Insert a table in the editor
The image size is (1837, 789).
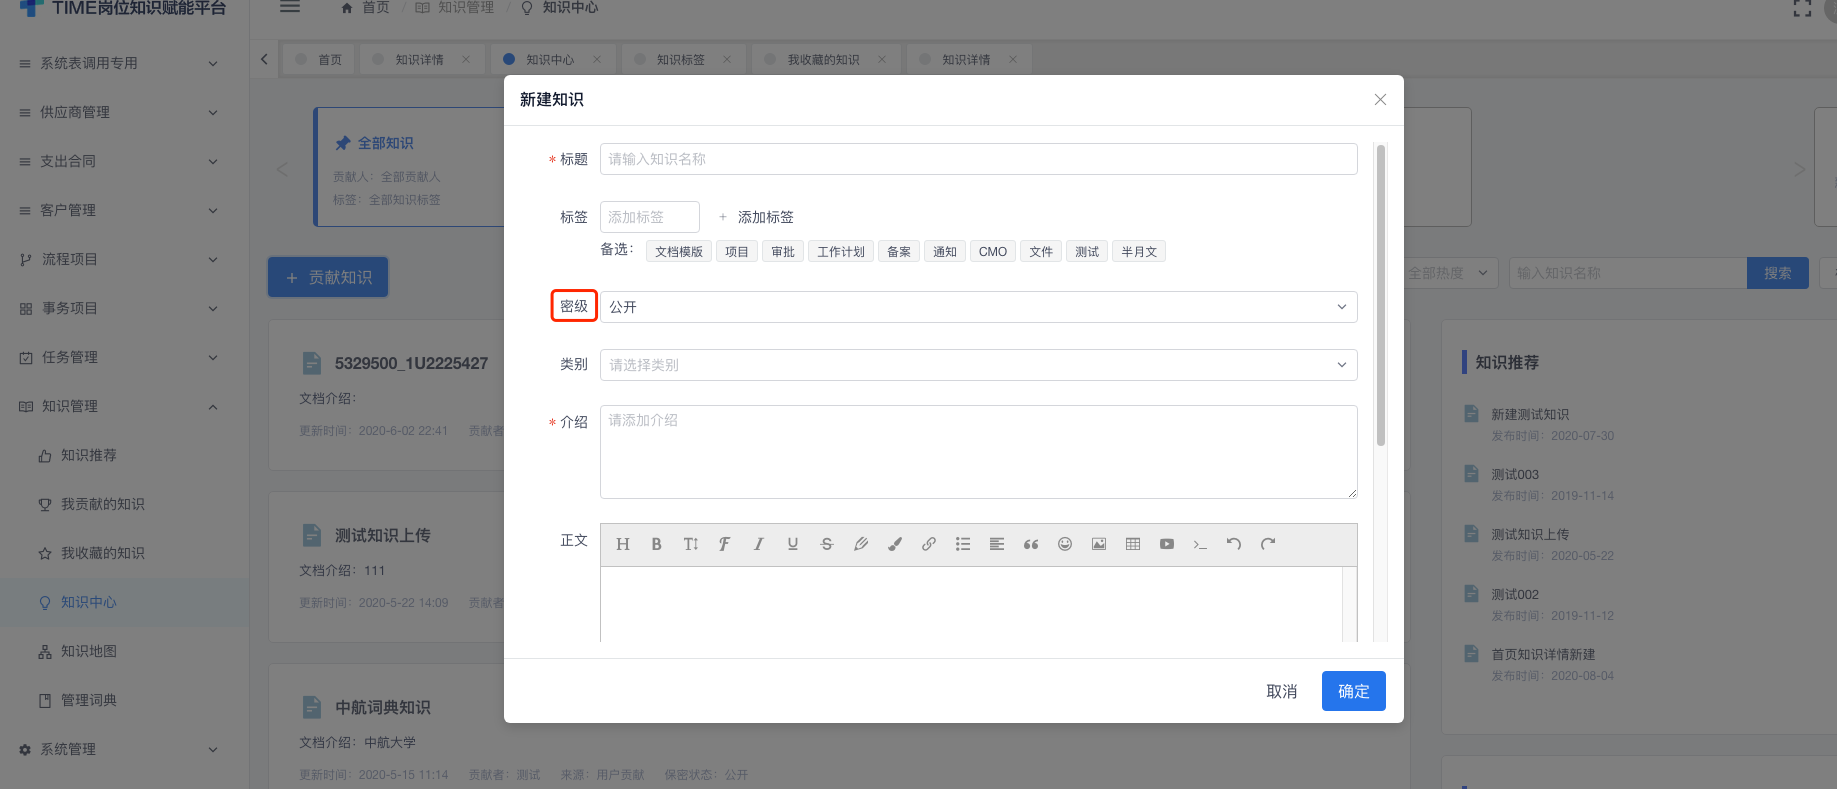(1133, 544)
